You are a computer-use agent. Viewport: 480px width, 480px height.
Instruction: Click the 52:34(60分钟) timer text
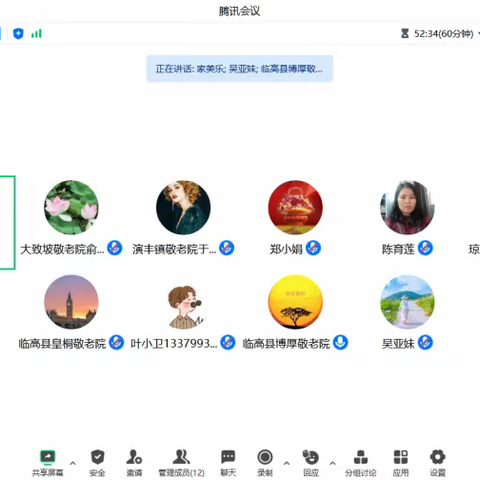[444, 34]
